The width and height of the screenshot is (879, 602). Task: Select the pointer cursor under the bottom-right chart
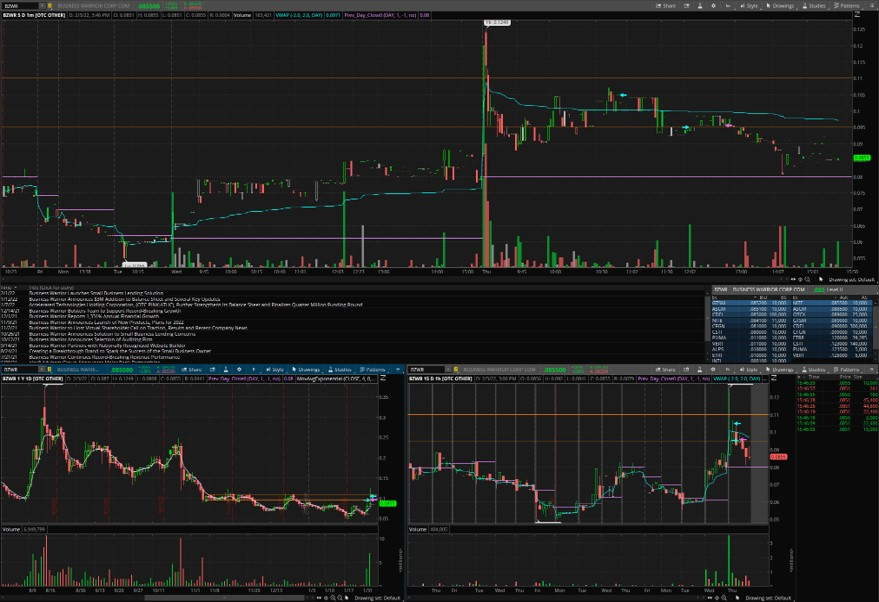click(737, 598)
